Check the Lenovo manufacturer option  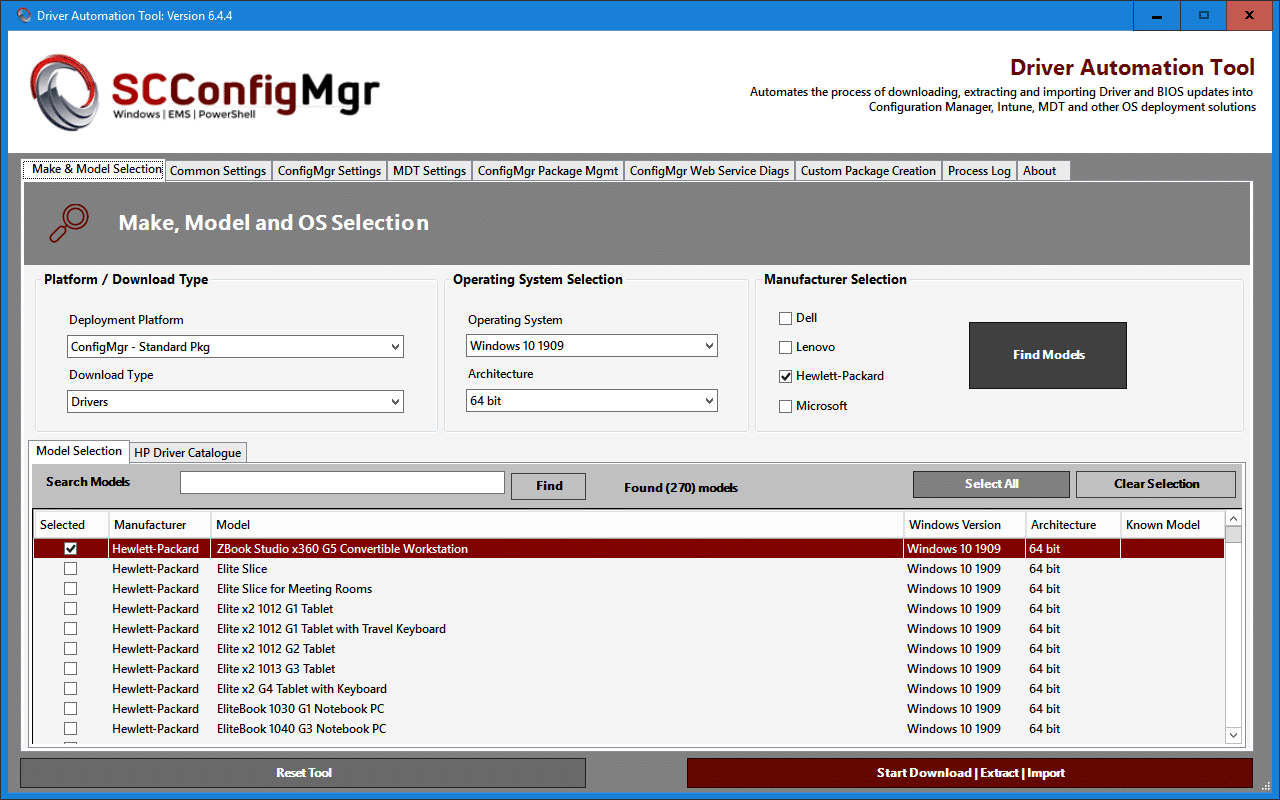(x=785, y=347)
